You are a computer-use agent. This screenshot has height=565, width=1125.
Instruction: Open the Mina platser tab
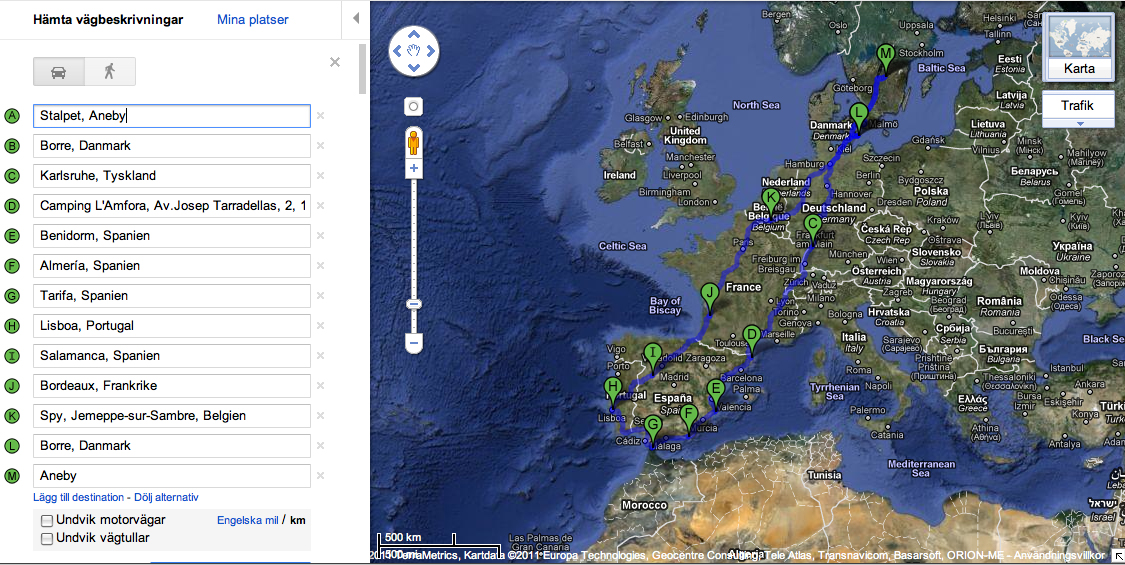(253, 19)
